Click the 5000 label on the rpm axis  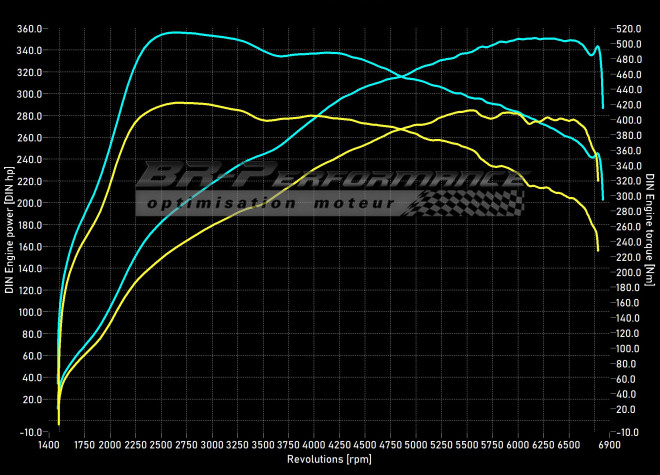(414, 444)
